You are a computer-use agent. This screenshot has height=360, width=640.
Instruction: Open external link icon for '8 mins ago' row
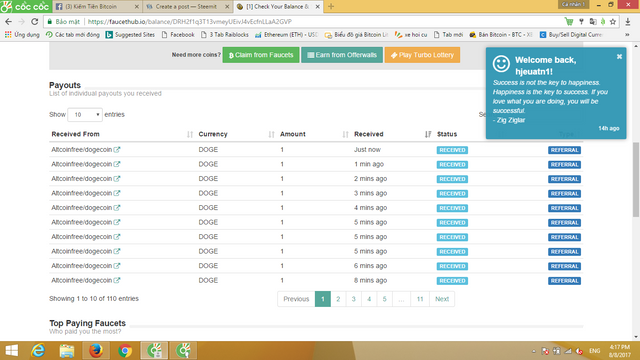(x=117, y=280)
